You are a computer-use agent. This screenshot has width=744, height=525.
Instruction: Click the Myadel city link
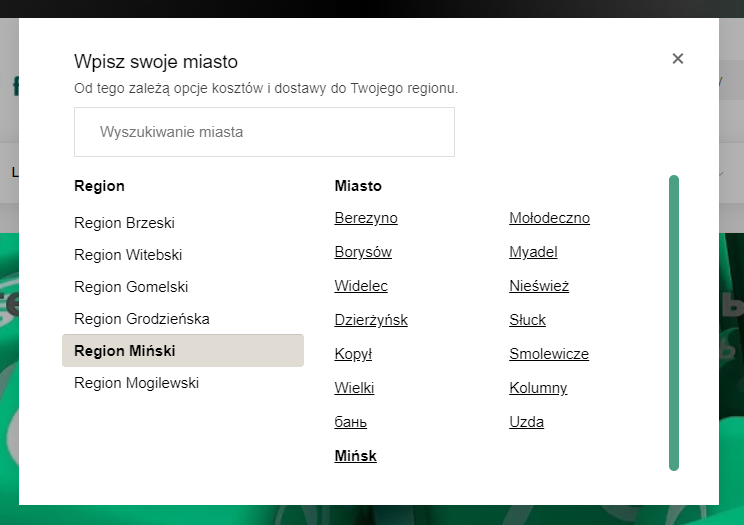[533, 252]
